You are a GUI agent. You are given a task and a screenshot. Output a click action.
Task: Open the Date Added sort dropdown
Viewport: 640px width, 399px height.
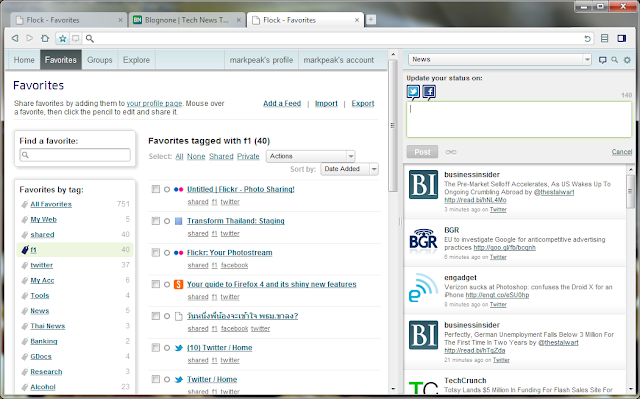(x=349, y=169)
